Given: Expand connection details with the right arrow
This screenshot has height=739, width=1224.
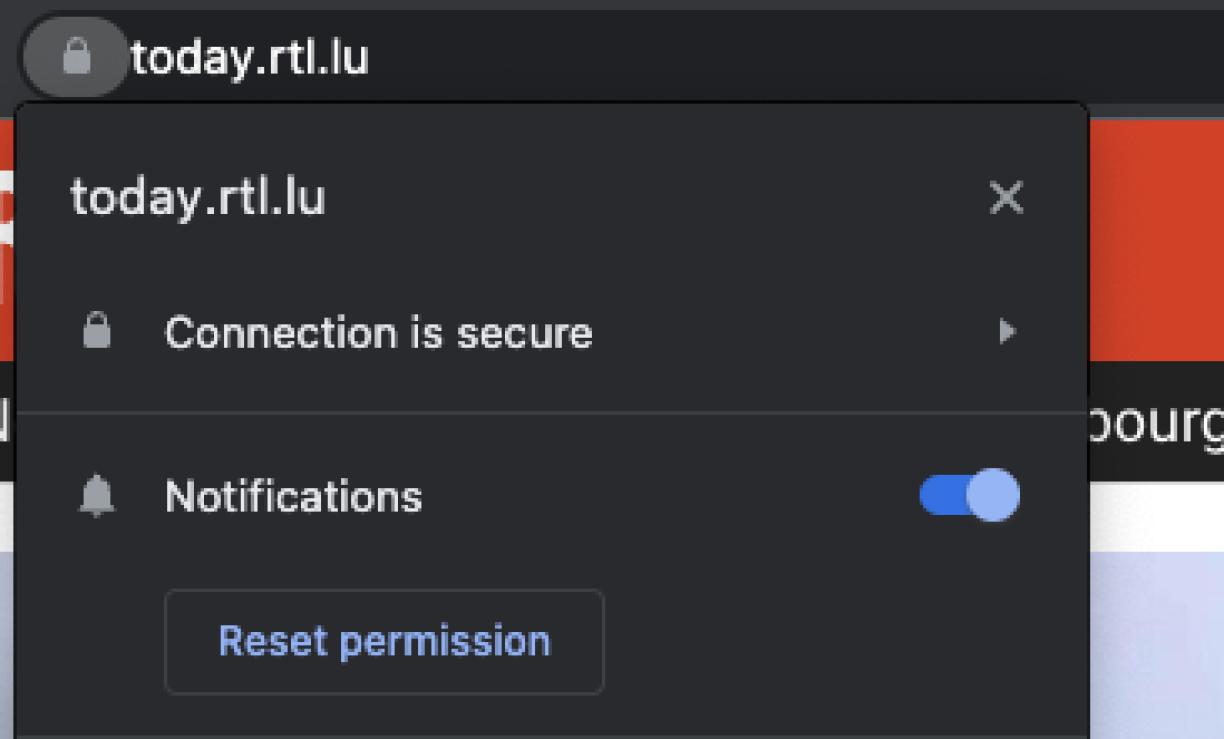Looking at the screenshot, I should tap(1007, 331).
